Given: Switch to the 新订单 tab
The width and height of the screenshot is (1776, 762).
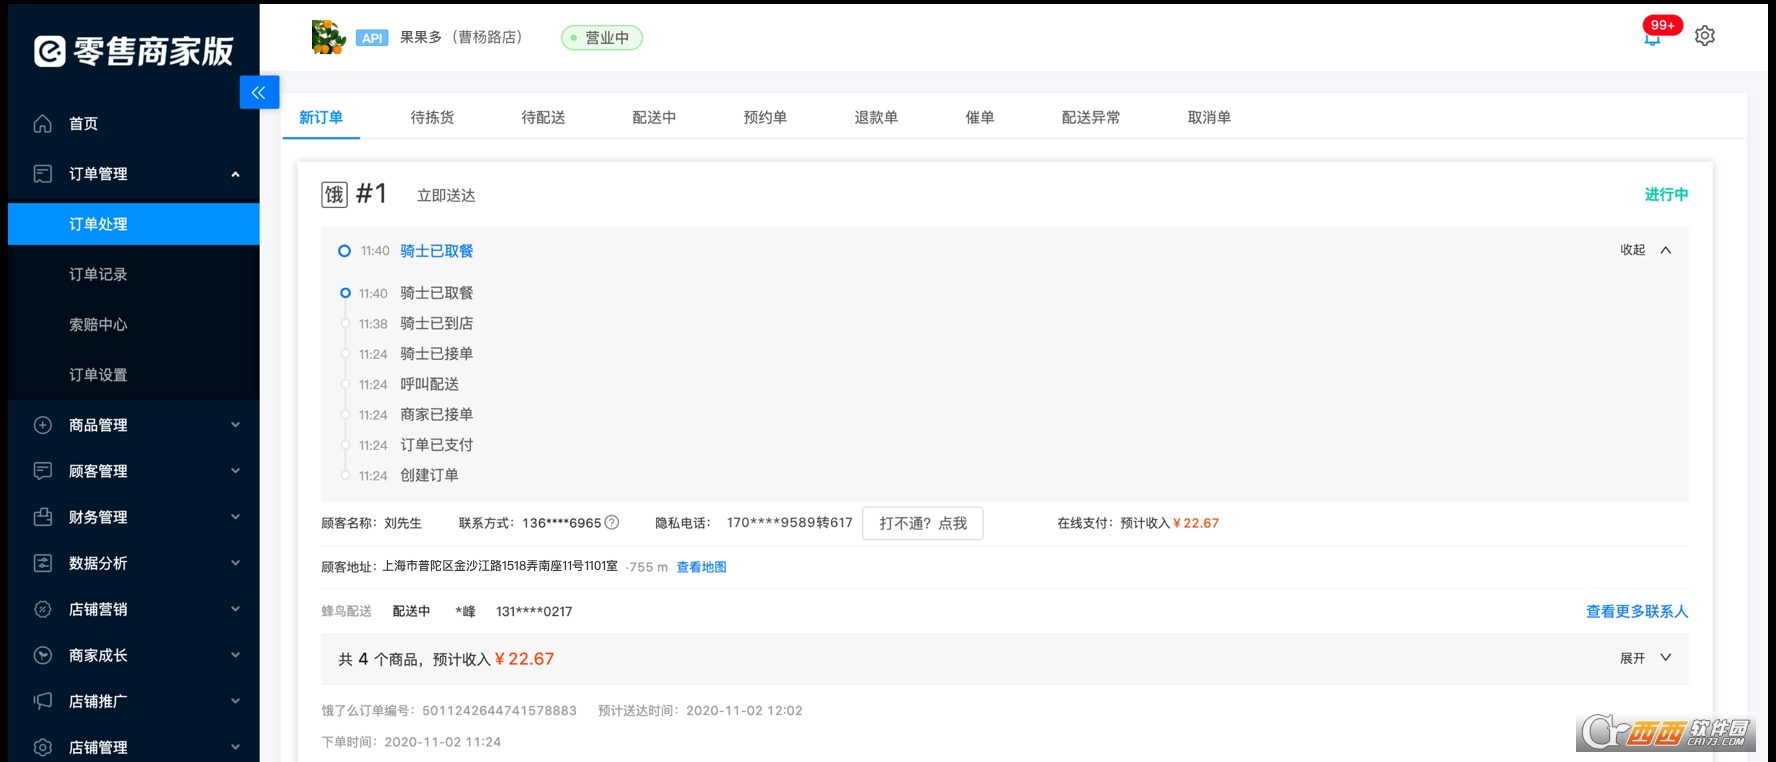Looking at the screenshot, I should [x=321, y=117].
